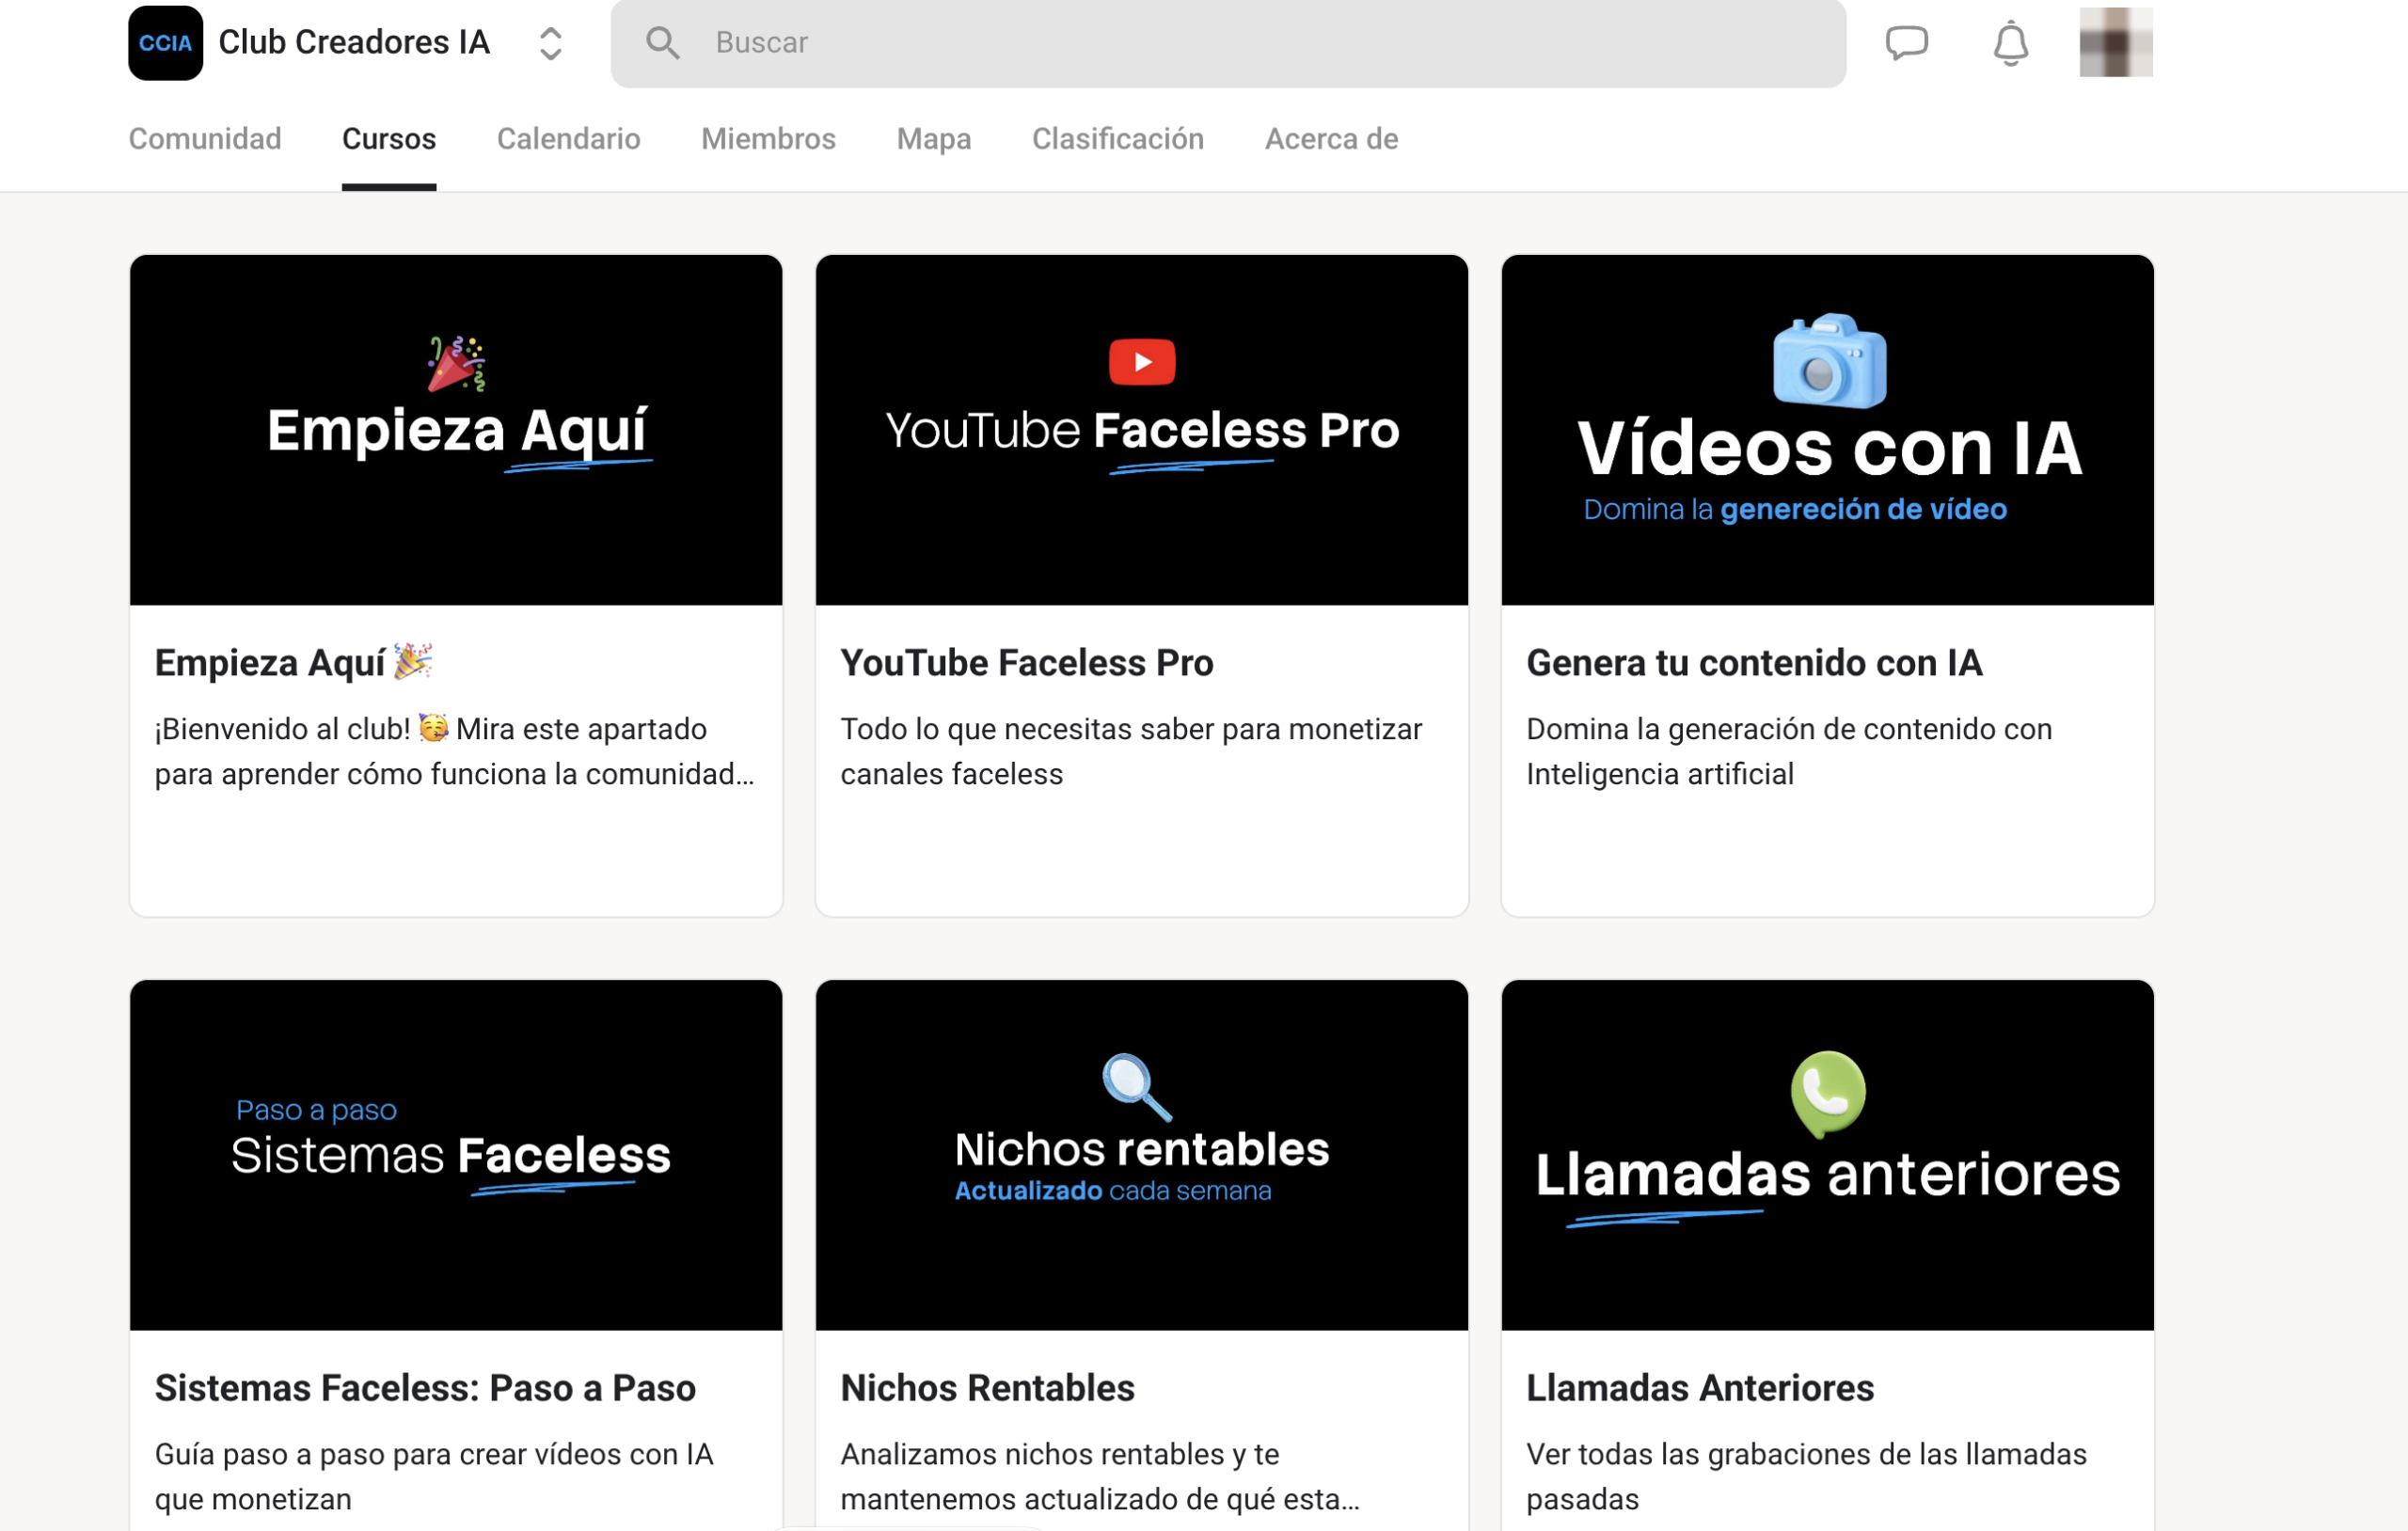Go to the Miembros tab

pyautogui.click(x=768, y=139)
